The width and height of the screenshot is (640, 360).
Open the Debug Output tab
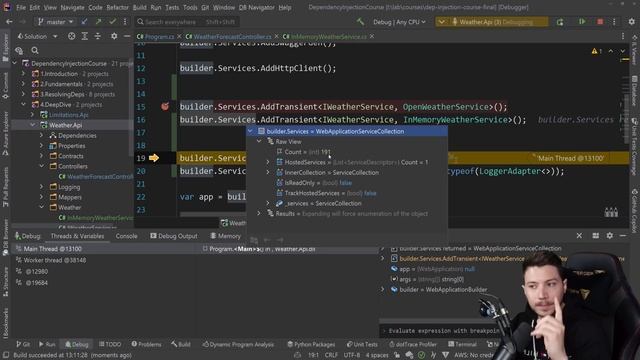click(173, 236)
